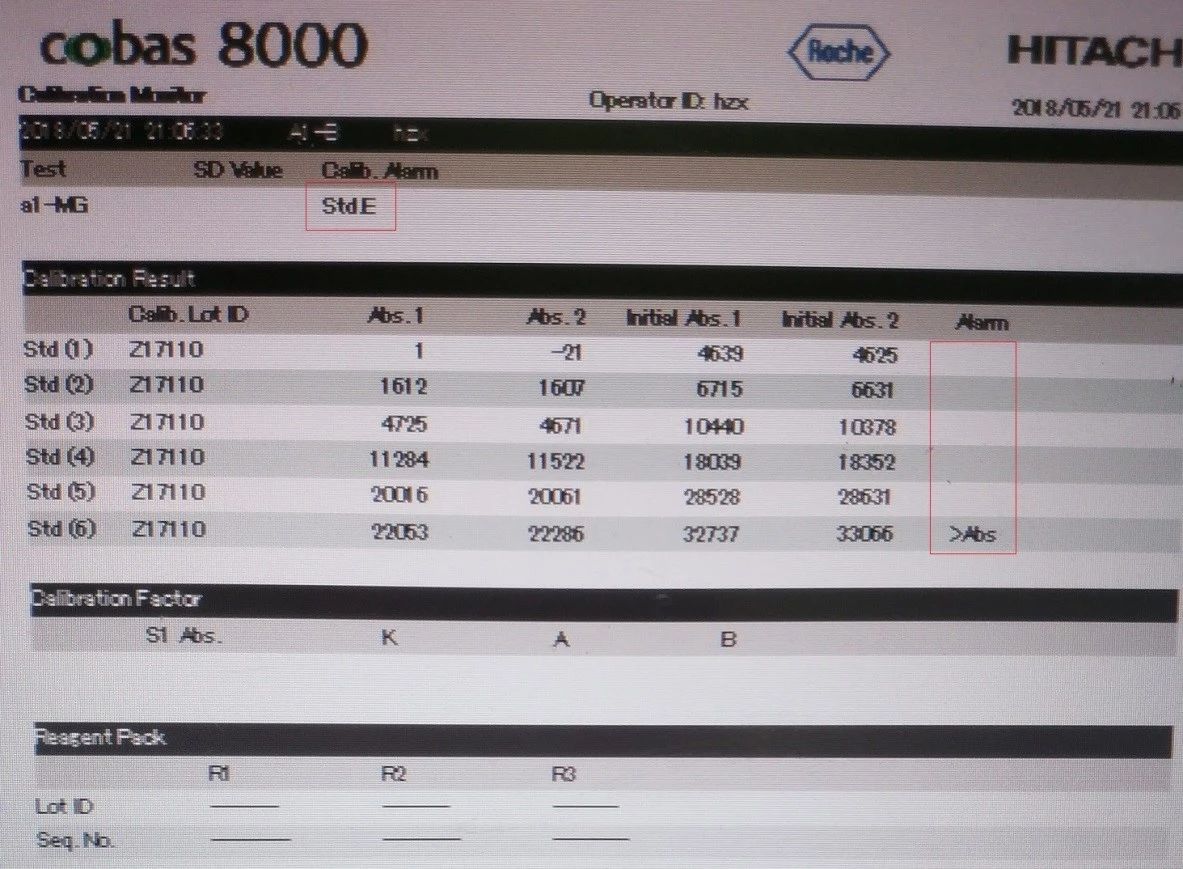Click the S1 Abs. factor label
1183x869 pixels.
184,635
